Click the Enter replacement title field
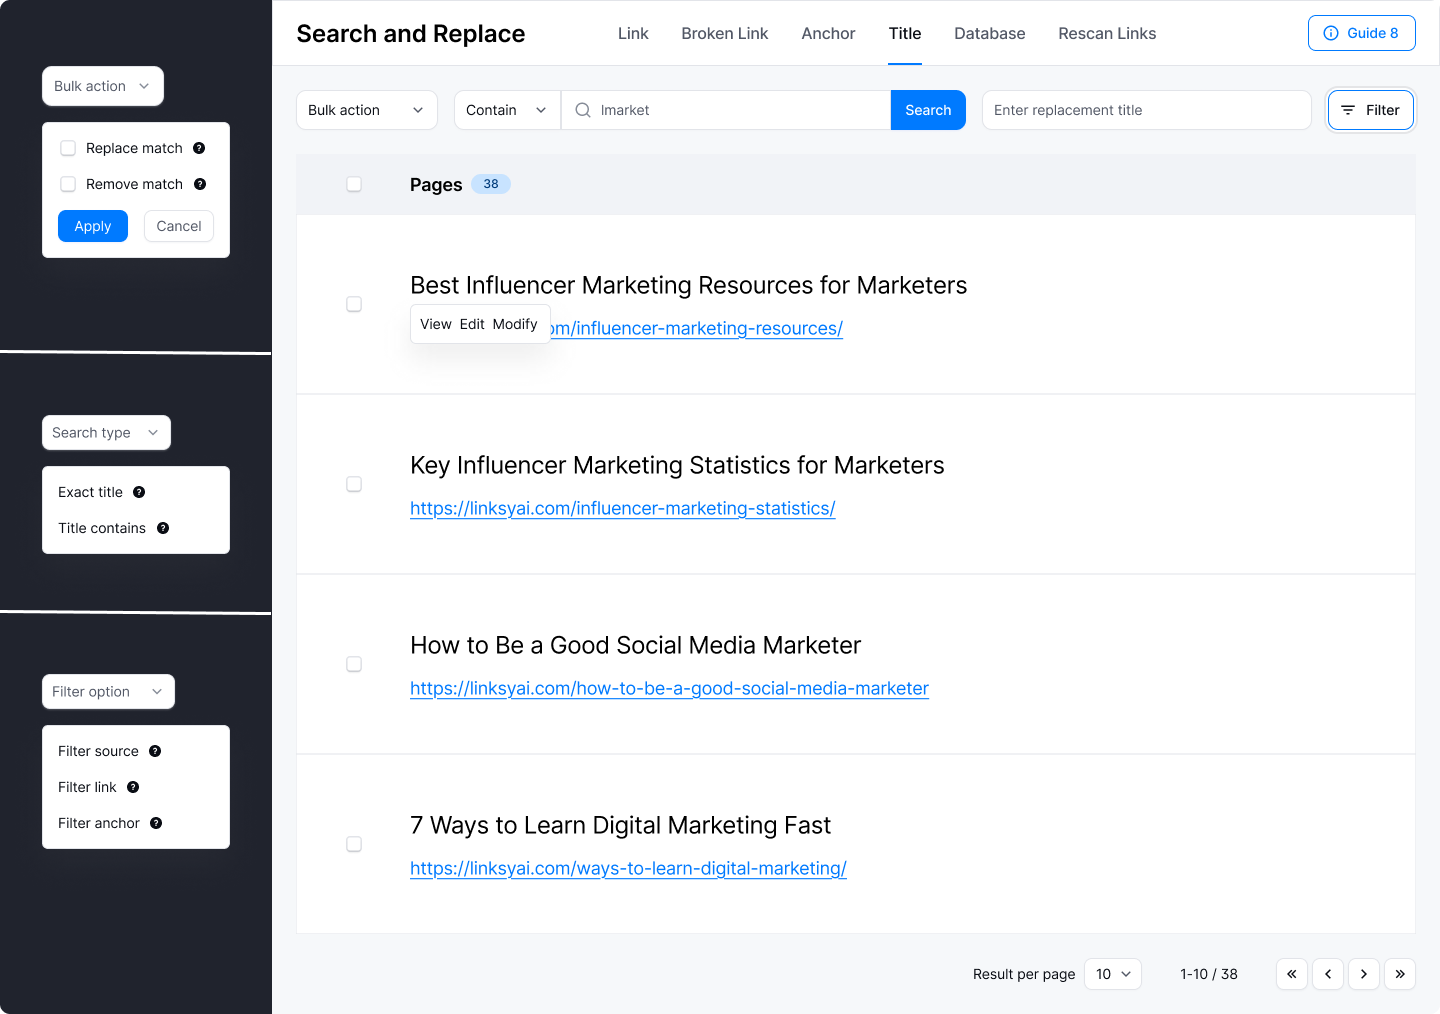1440x1014 pixels. [1147, 110]
